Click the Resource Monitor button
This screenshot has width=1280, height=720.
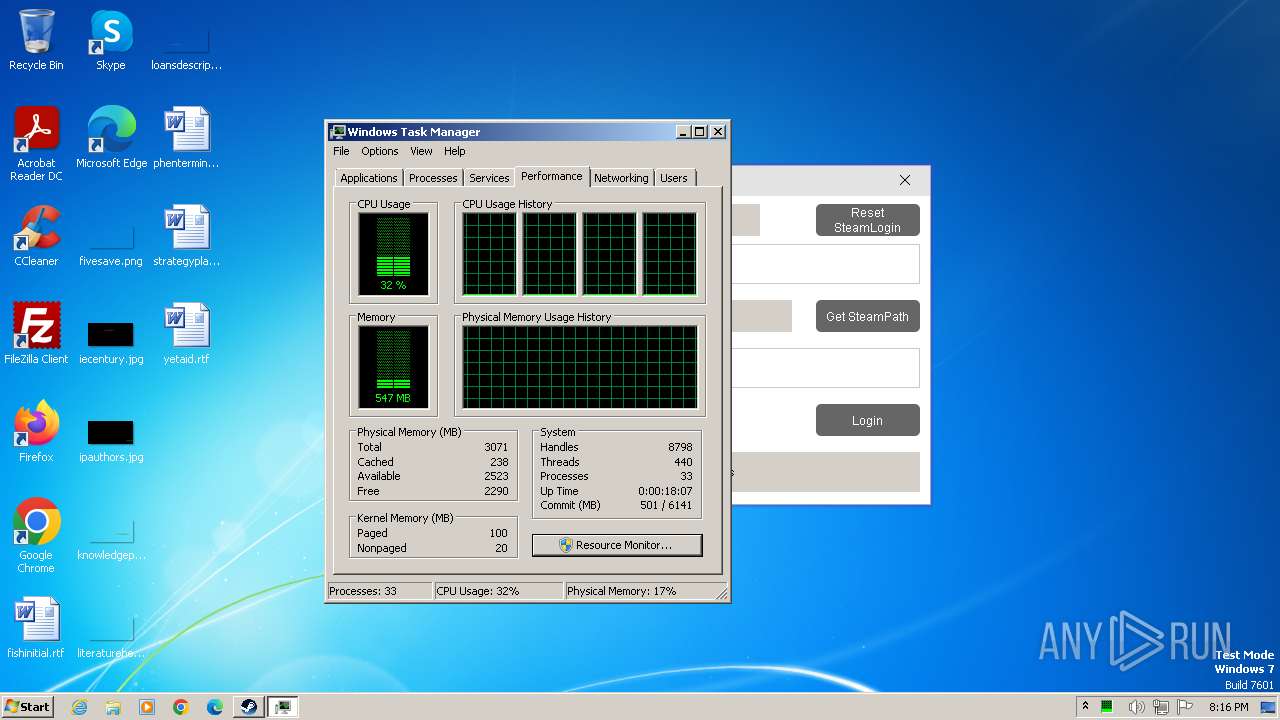(x=617, y=545)
